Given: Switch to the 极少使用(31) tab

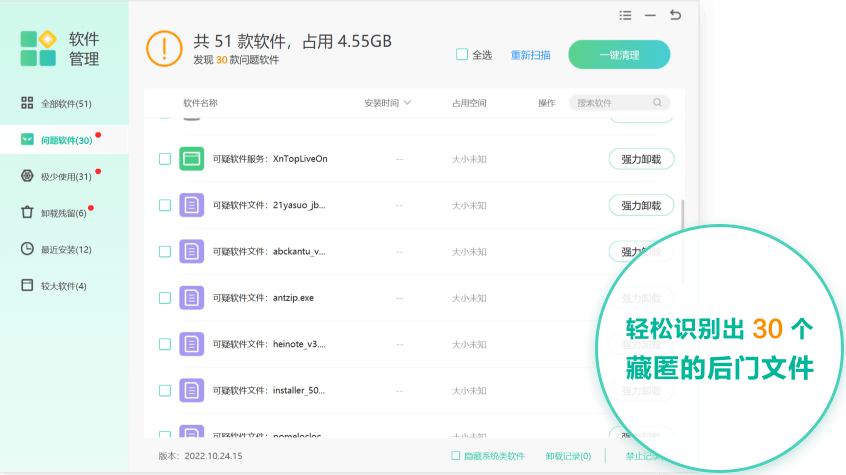Looking at the screenshot, I should pos(65,177).
